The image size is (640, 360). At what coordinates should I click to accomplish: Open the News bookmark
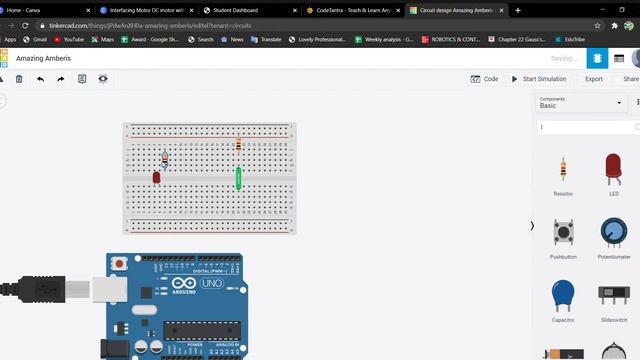(232, 39)
